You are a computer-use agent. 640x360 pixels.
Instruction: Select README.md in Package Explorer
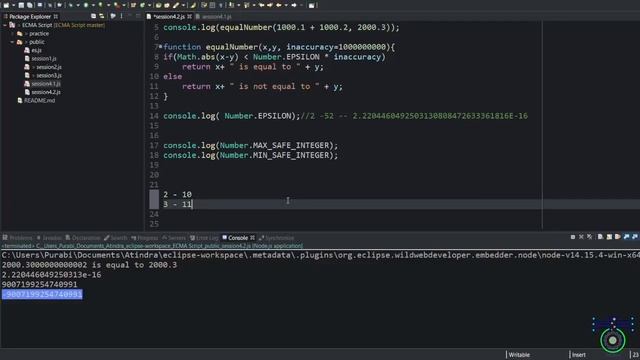coord(39,100)
